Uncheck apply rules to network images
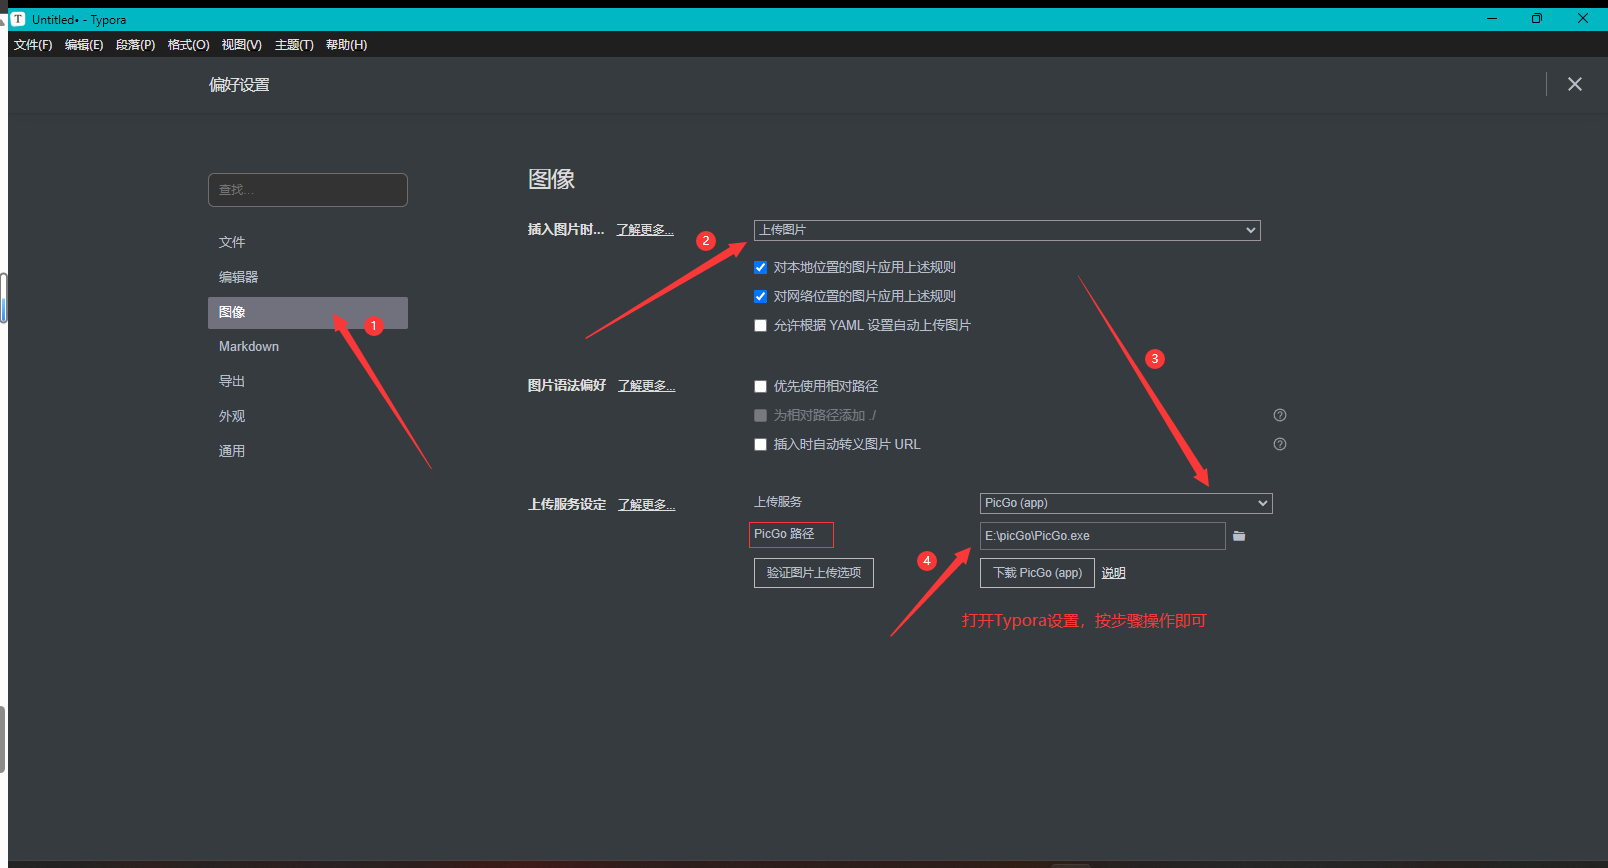The width and height of the screenshot is (1608, 868). point(760,297)
